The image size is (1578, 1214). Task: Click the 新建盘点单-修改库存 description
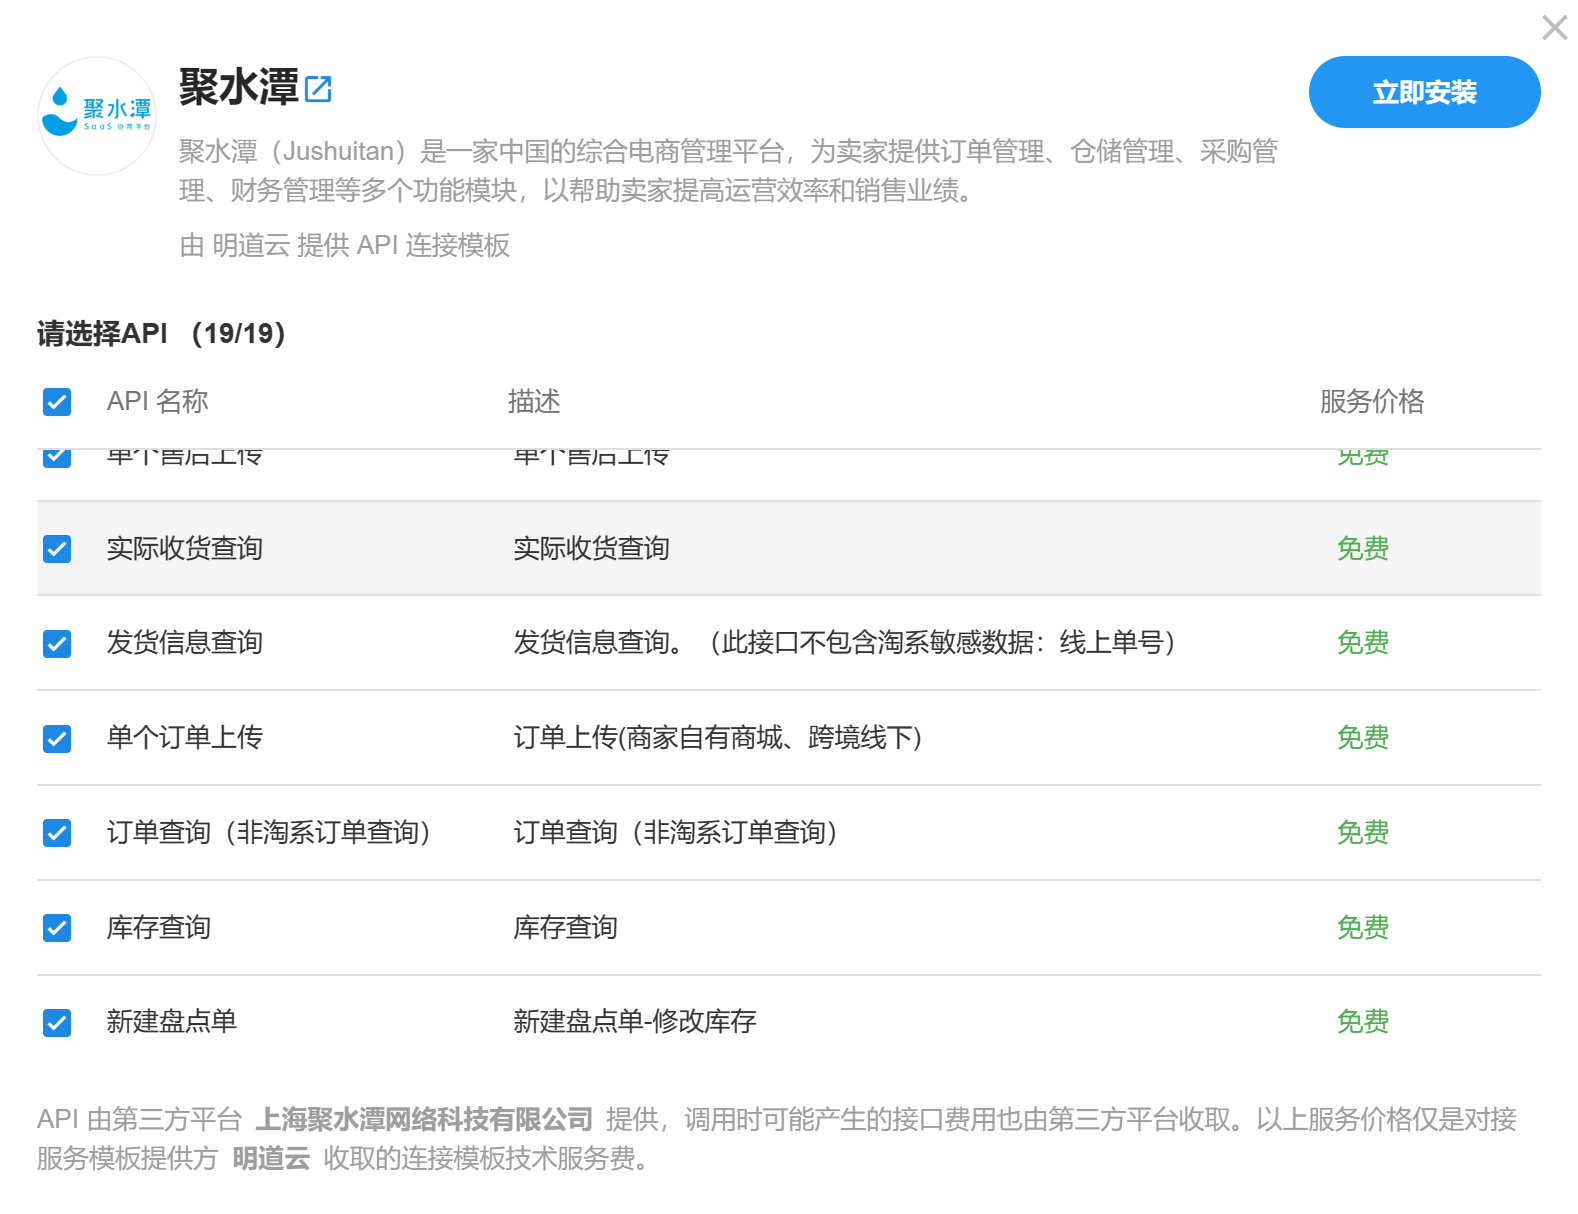click(634, 1022)
